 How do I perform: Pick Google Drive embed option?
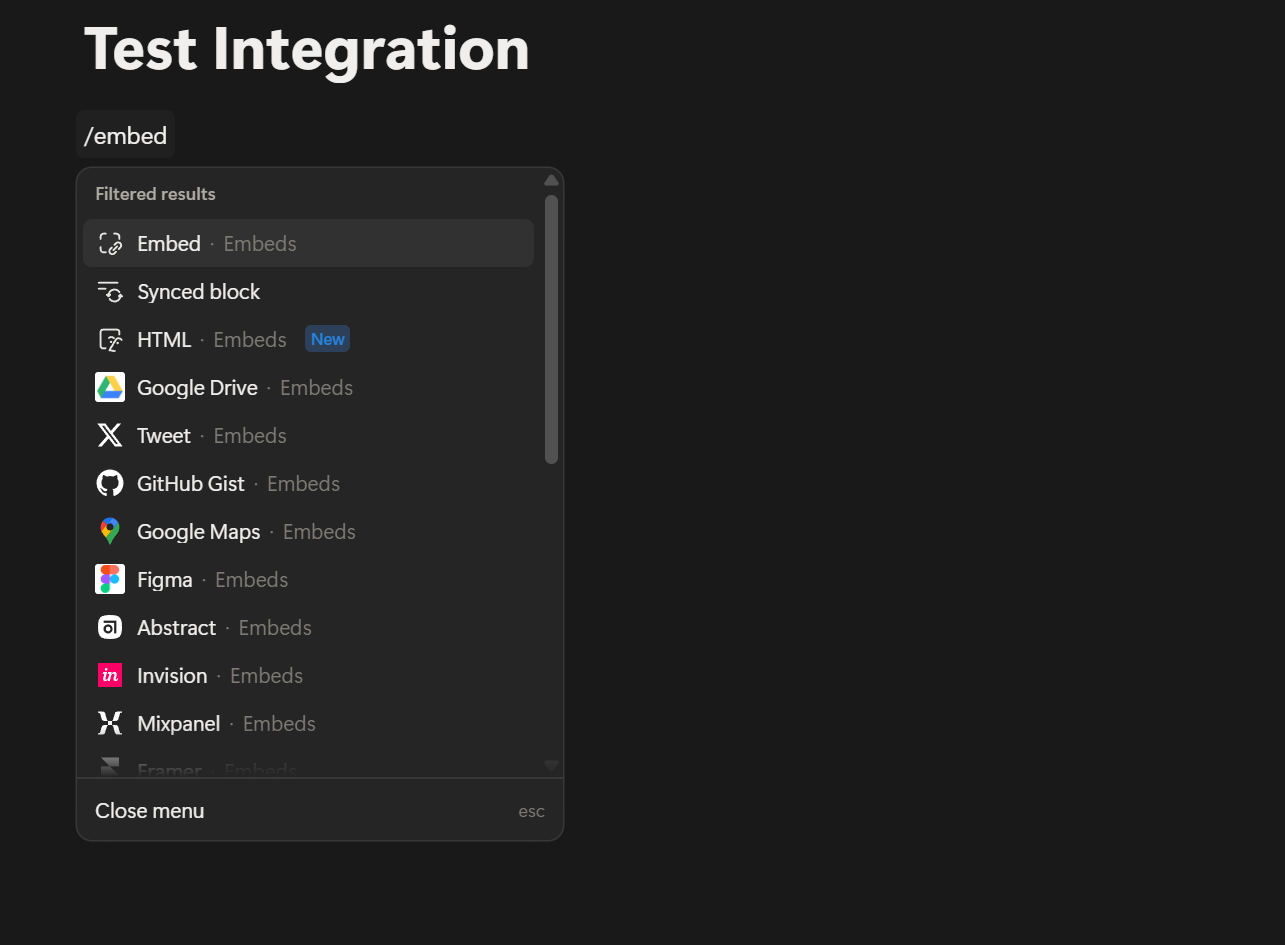tap(309, 388)
